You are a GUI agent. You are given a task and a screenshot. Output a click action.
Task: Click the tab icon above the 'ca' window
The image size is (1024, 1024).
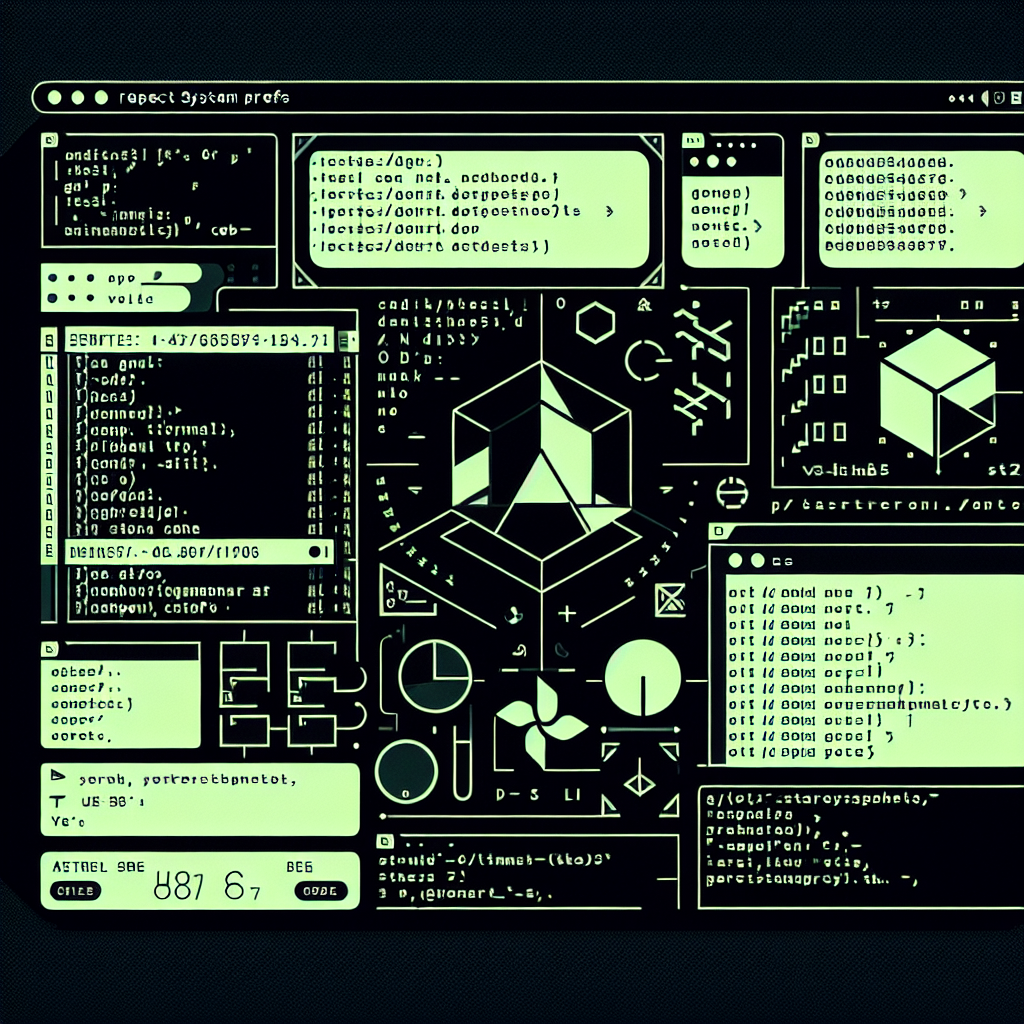pyautogui.click(x=718, y=531)
